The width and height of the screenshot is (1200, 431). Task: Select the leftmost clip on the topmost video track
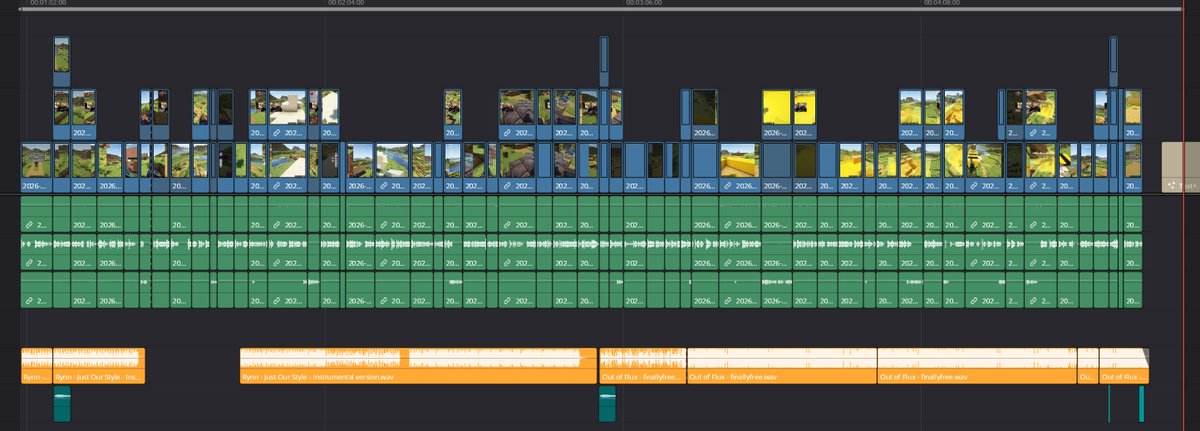(x=62, y=61)
